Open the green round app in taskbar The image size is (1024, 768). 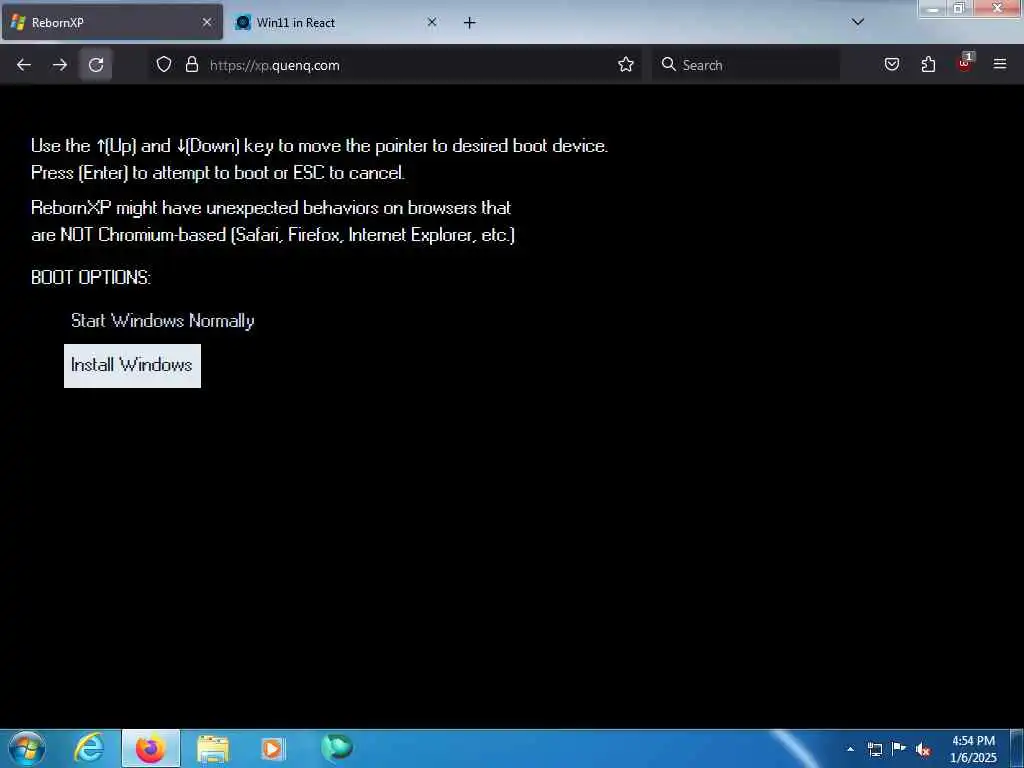pos(336,747)
